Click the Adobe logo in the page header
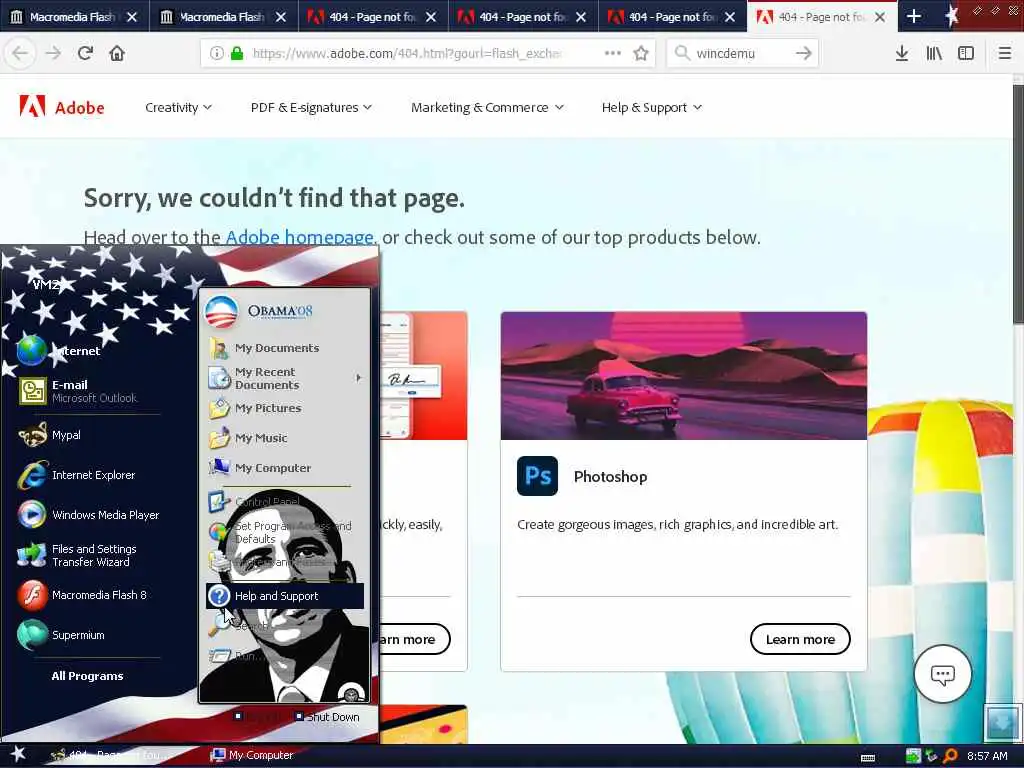Screen dimensions: 1024x768 pyautogui.click(x=62, y=106)
